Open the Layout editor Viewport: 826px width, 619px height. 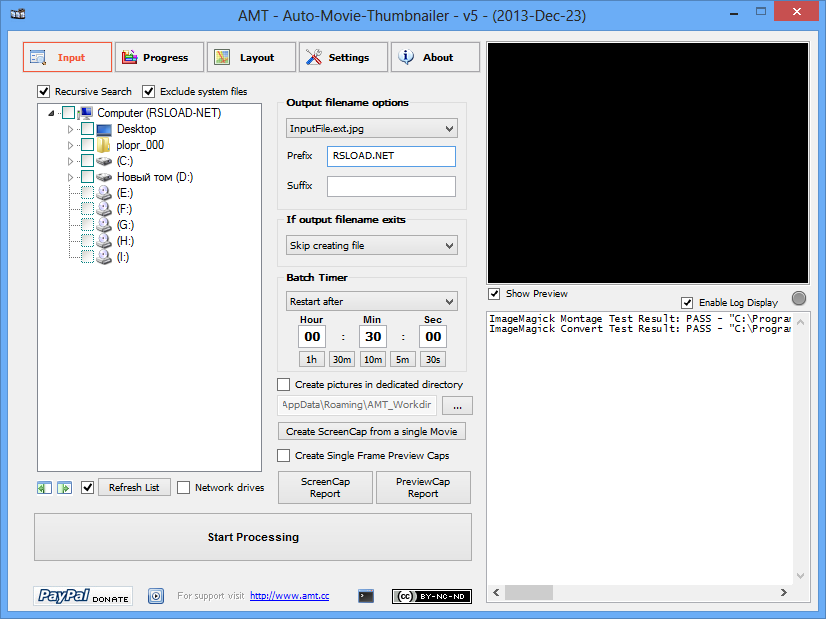click(x=250, y=57)
